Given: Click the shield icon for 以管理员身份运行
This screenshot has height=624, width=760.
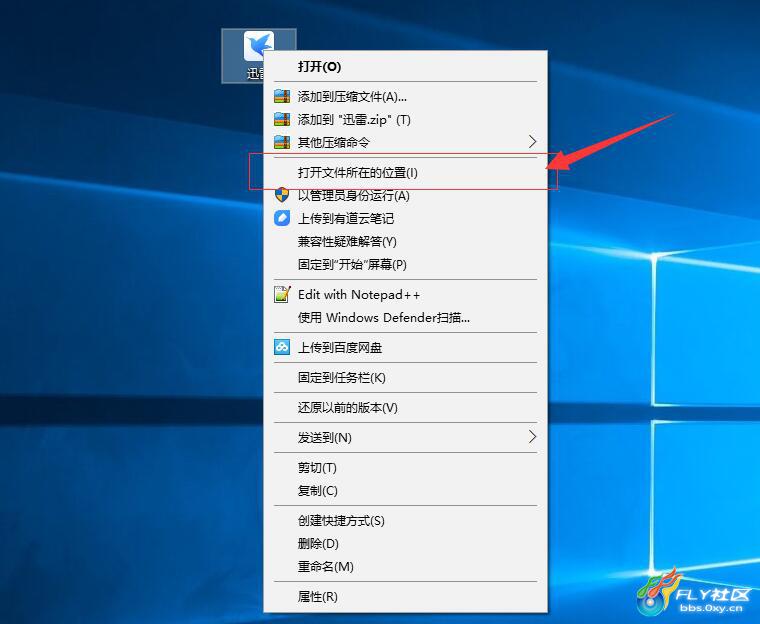Looking at the screenshot, I should (282, 195).
